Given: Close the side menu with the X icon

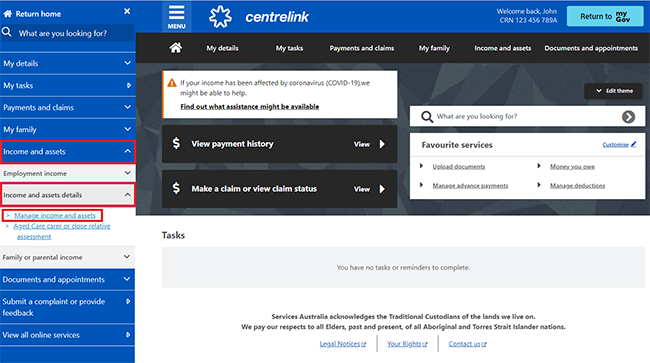Looking at the screenshot, I should coord(127,12).
